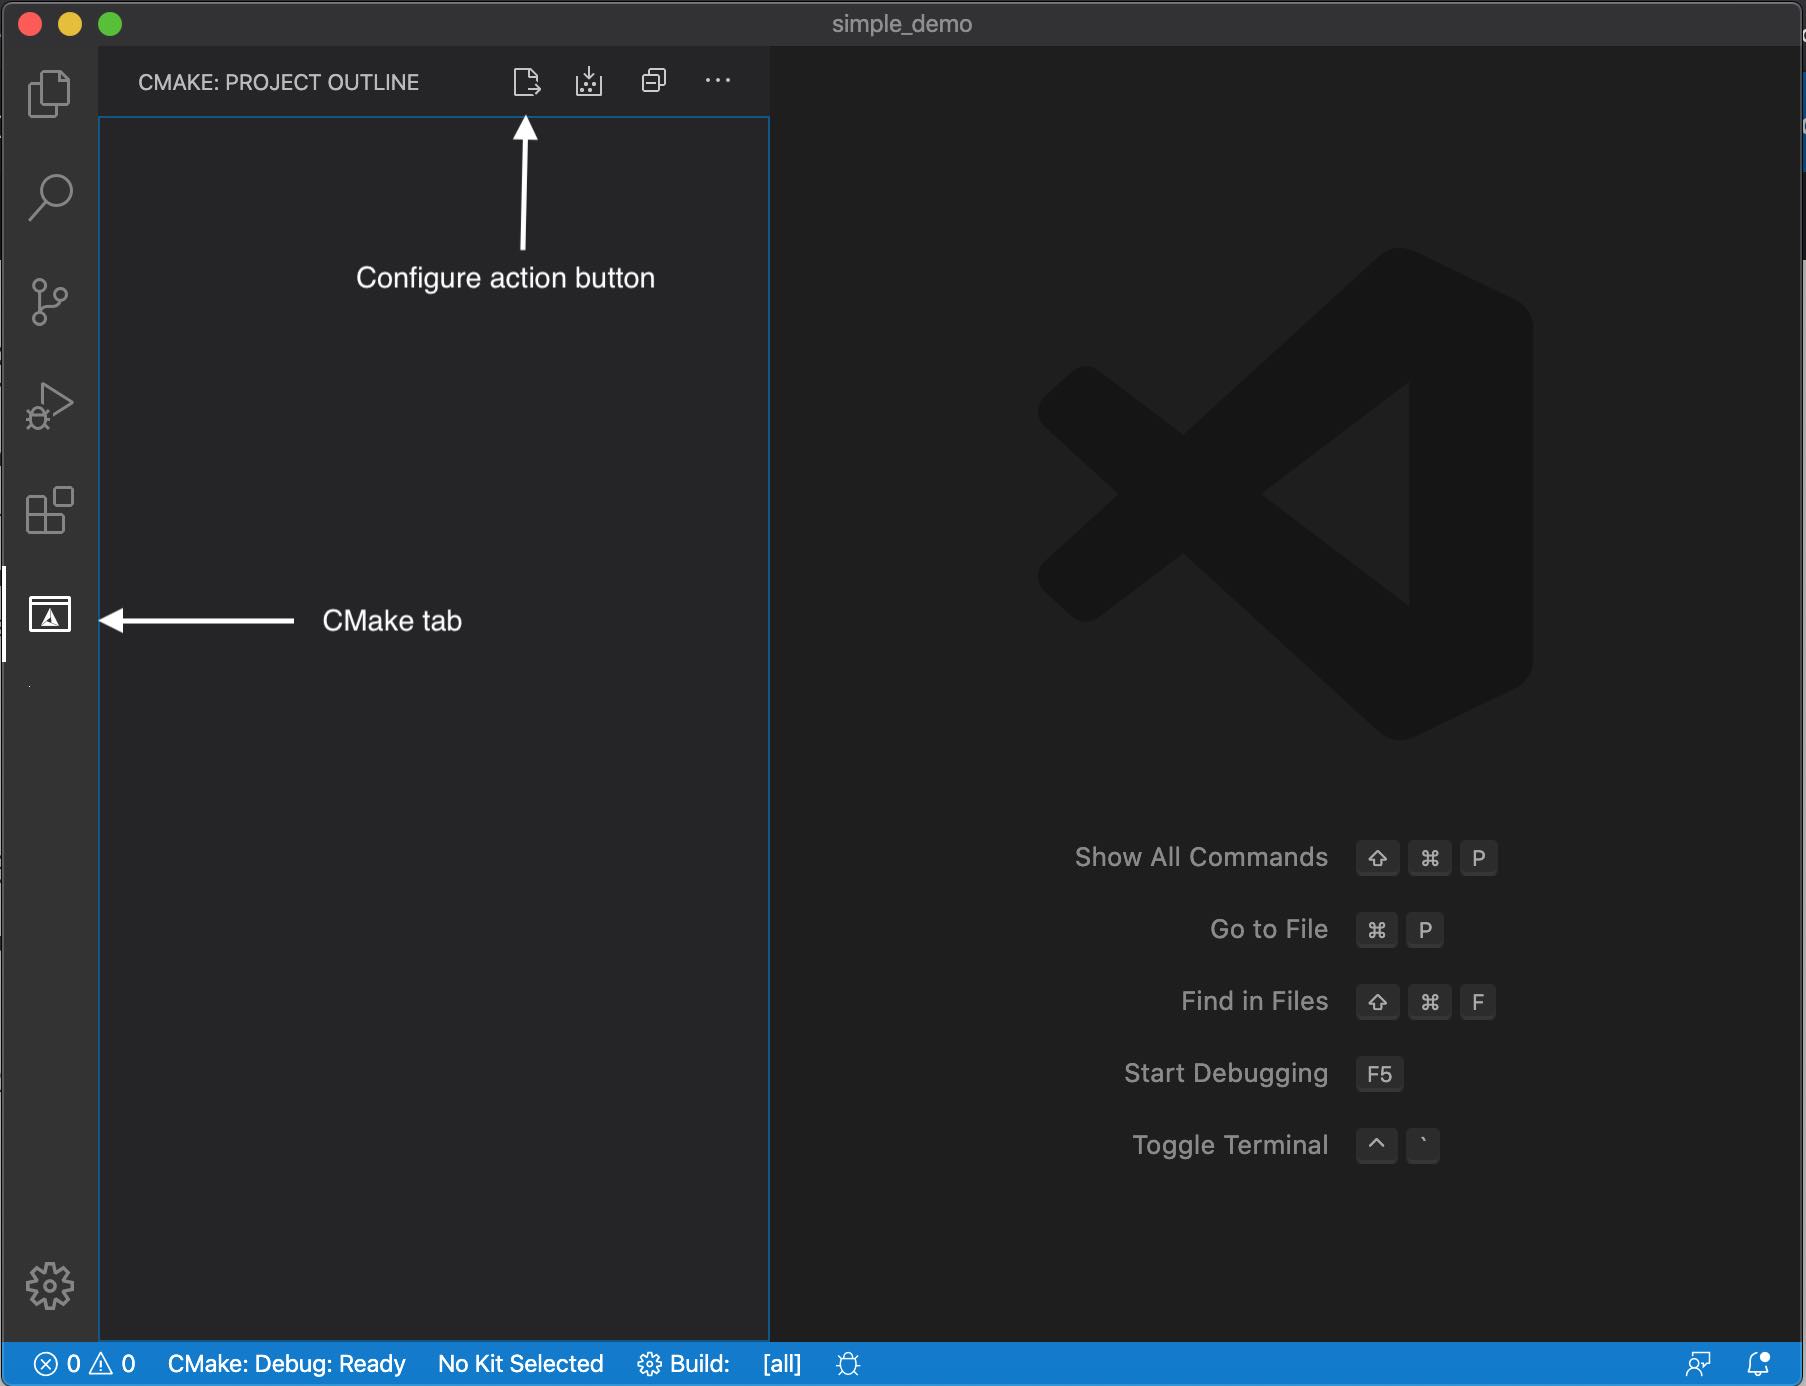Close the simple_demo window

(30, 24)
